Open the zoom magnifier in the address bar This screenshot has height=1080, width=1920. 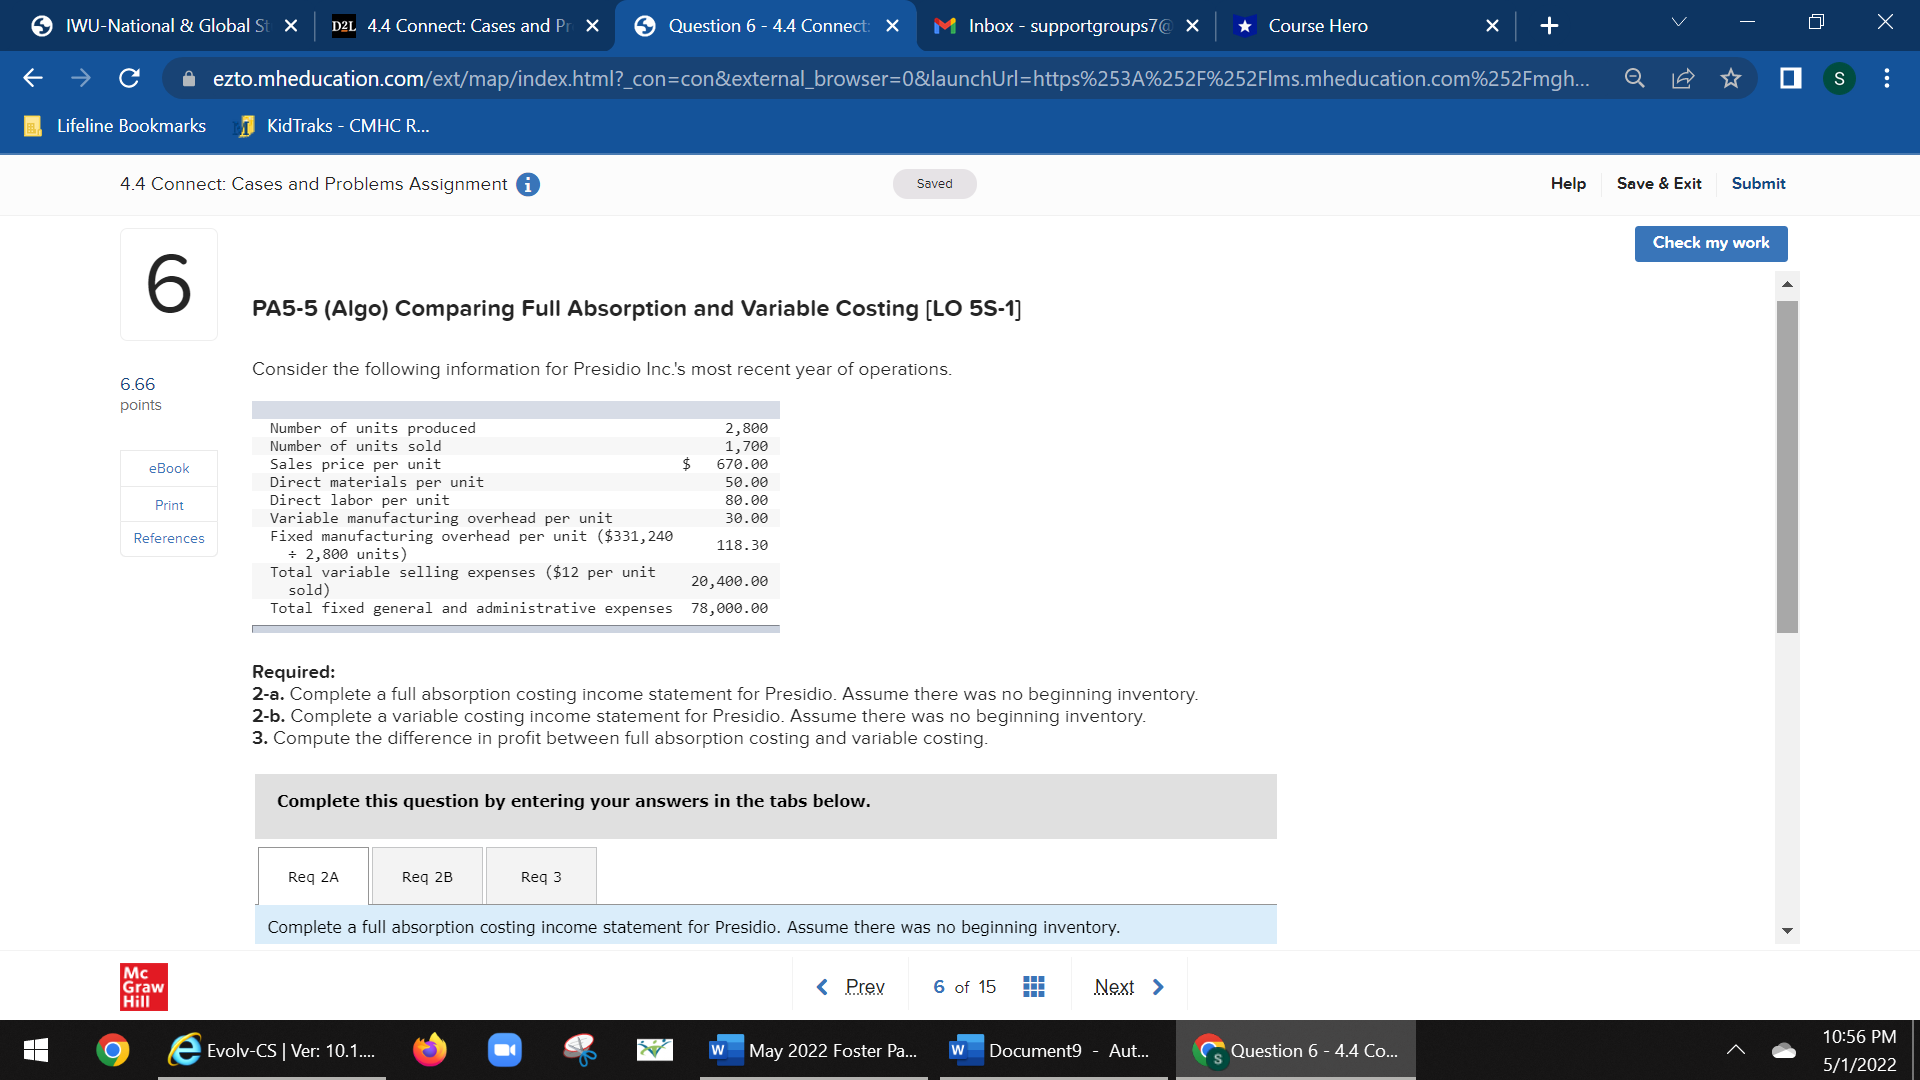(x=1634, y=78)
